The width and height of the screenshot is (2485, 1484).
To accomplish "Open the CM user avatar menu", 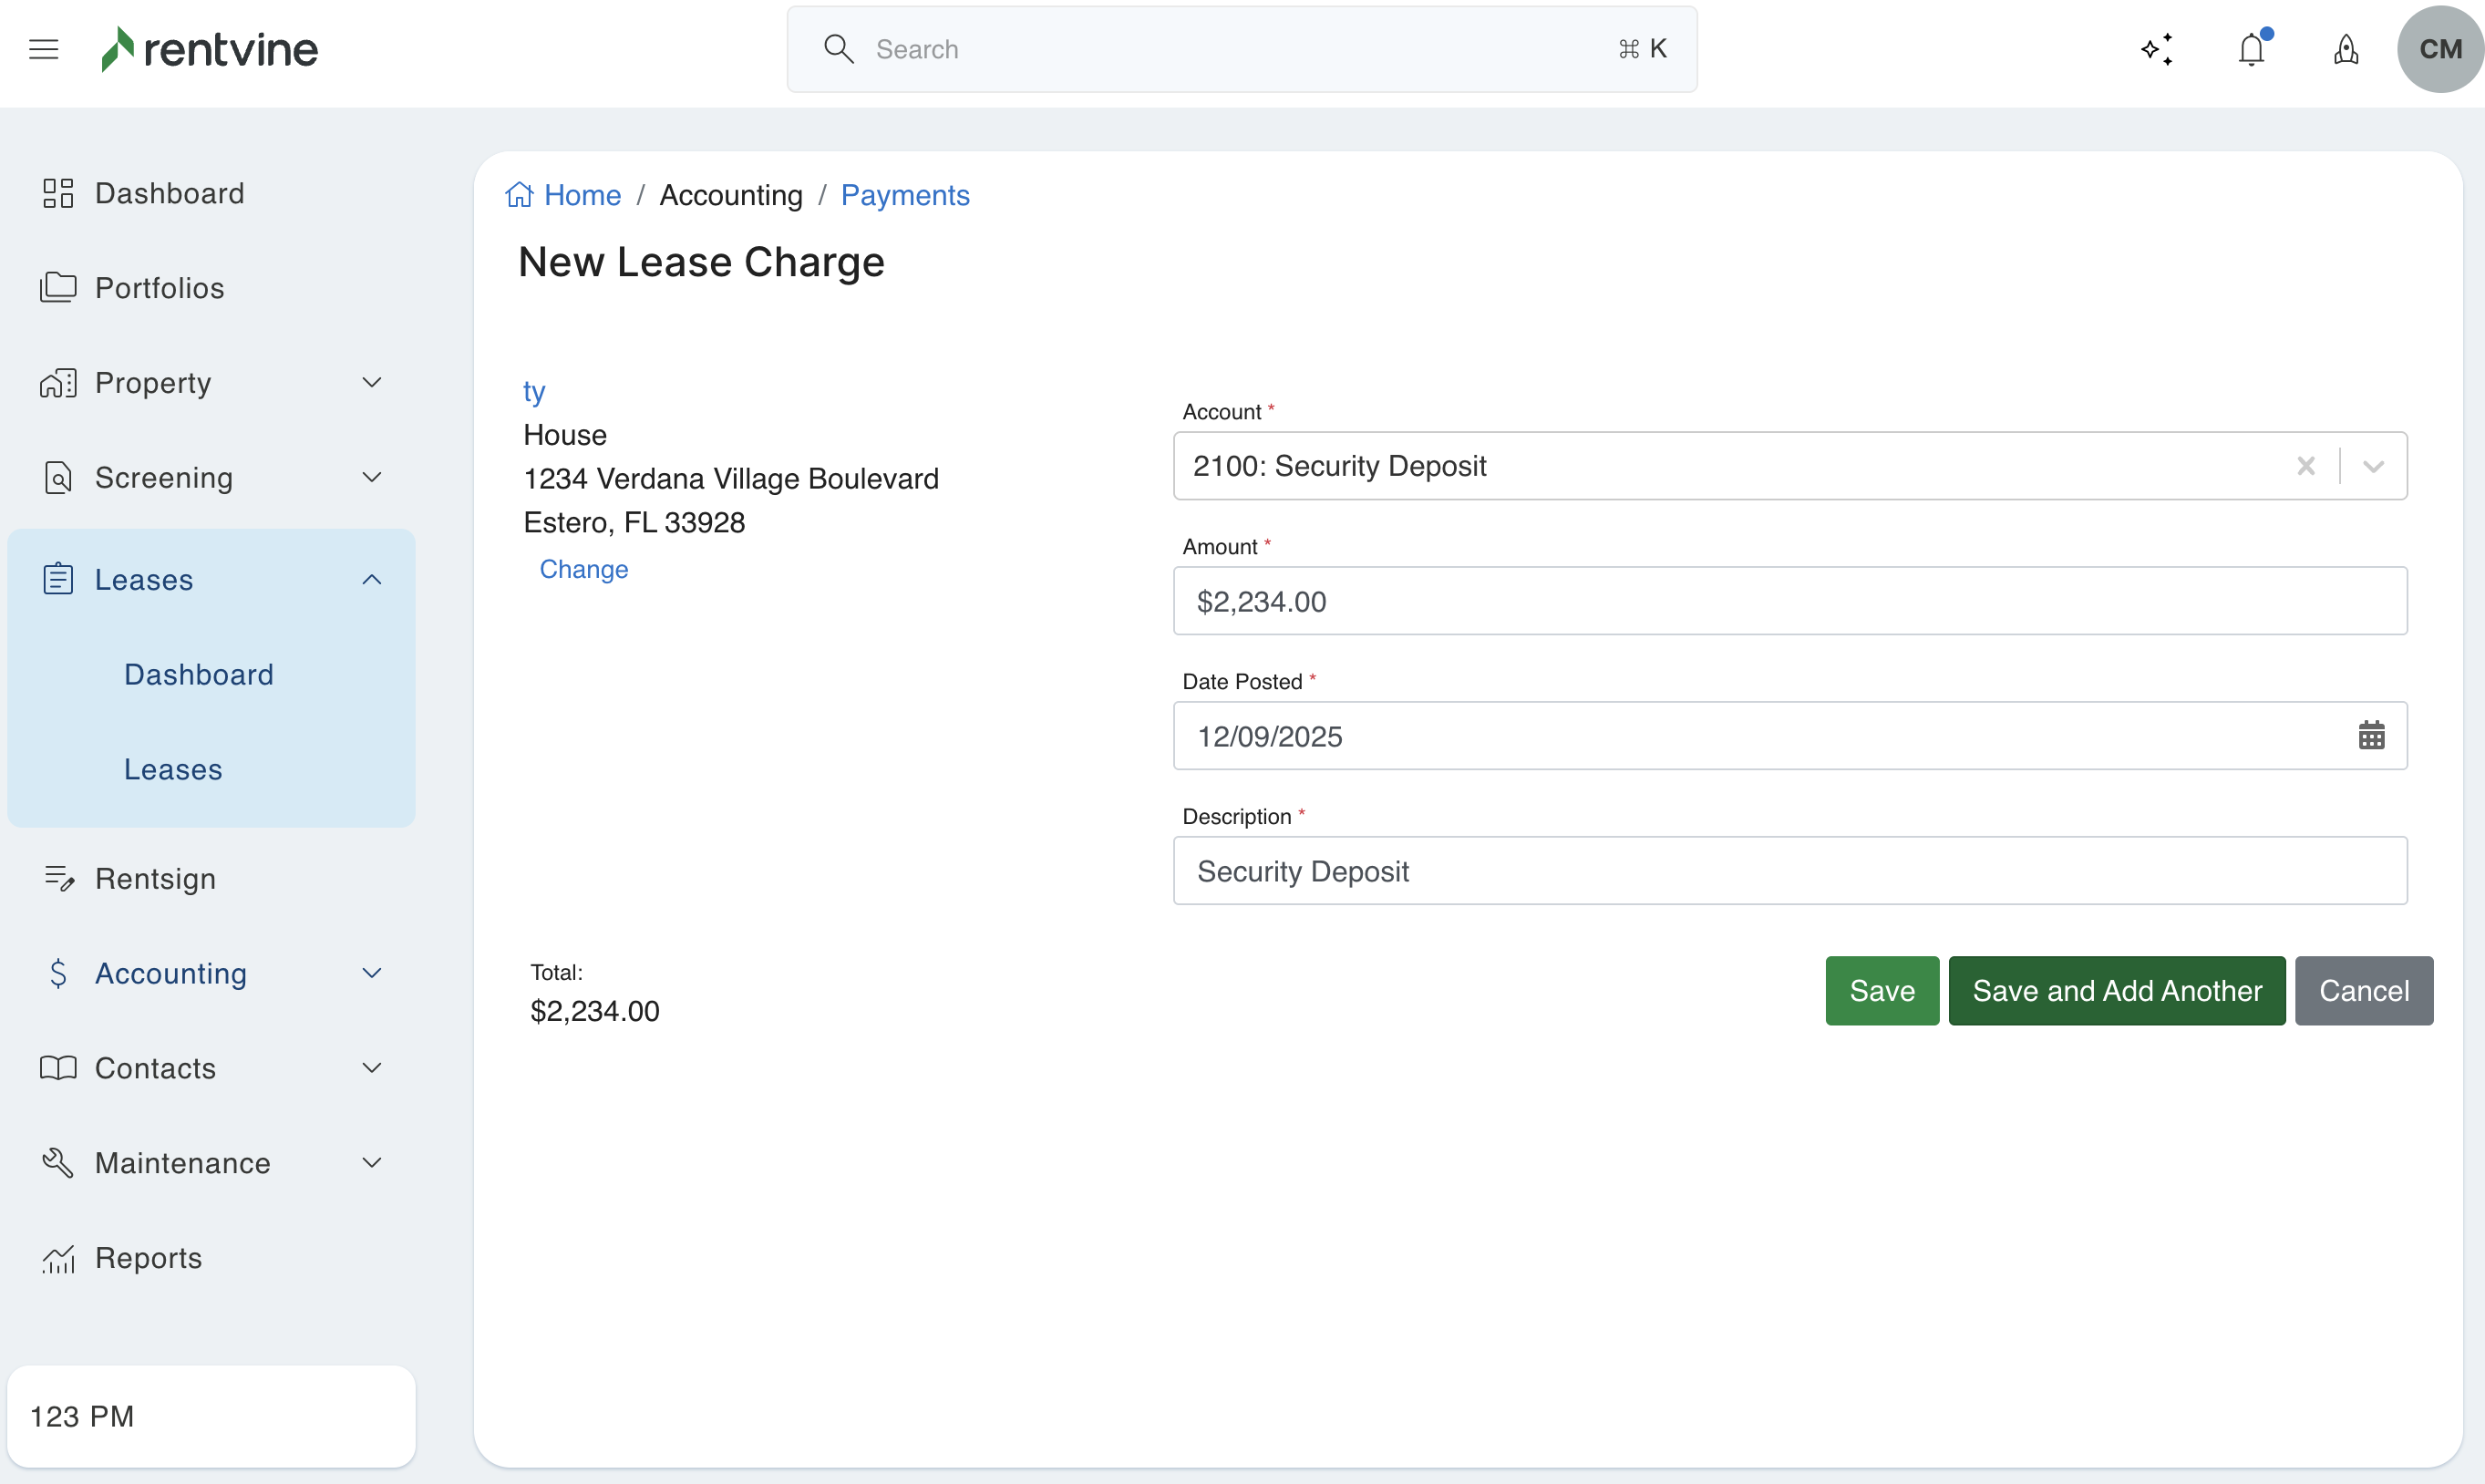I will click(2439, 49).
